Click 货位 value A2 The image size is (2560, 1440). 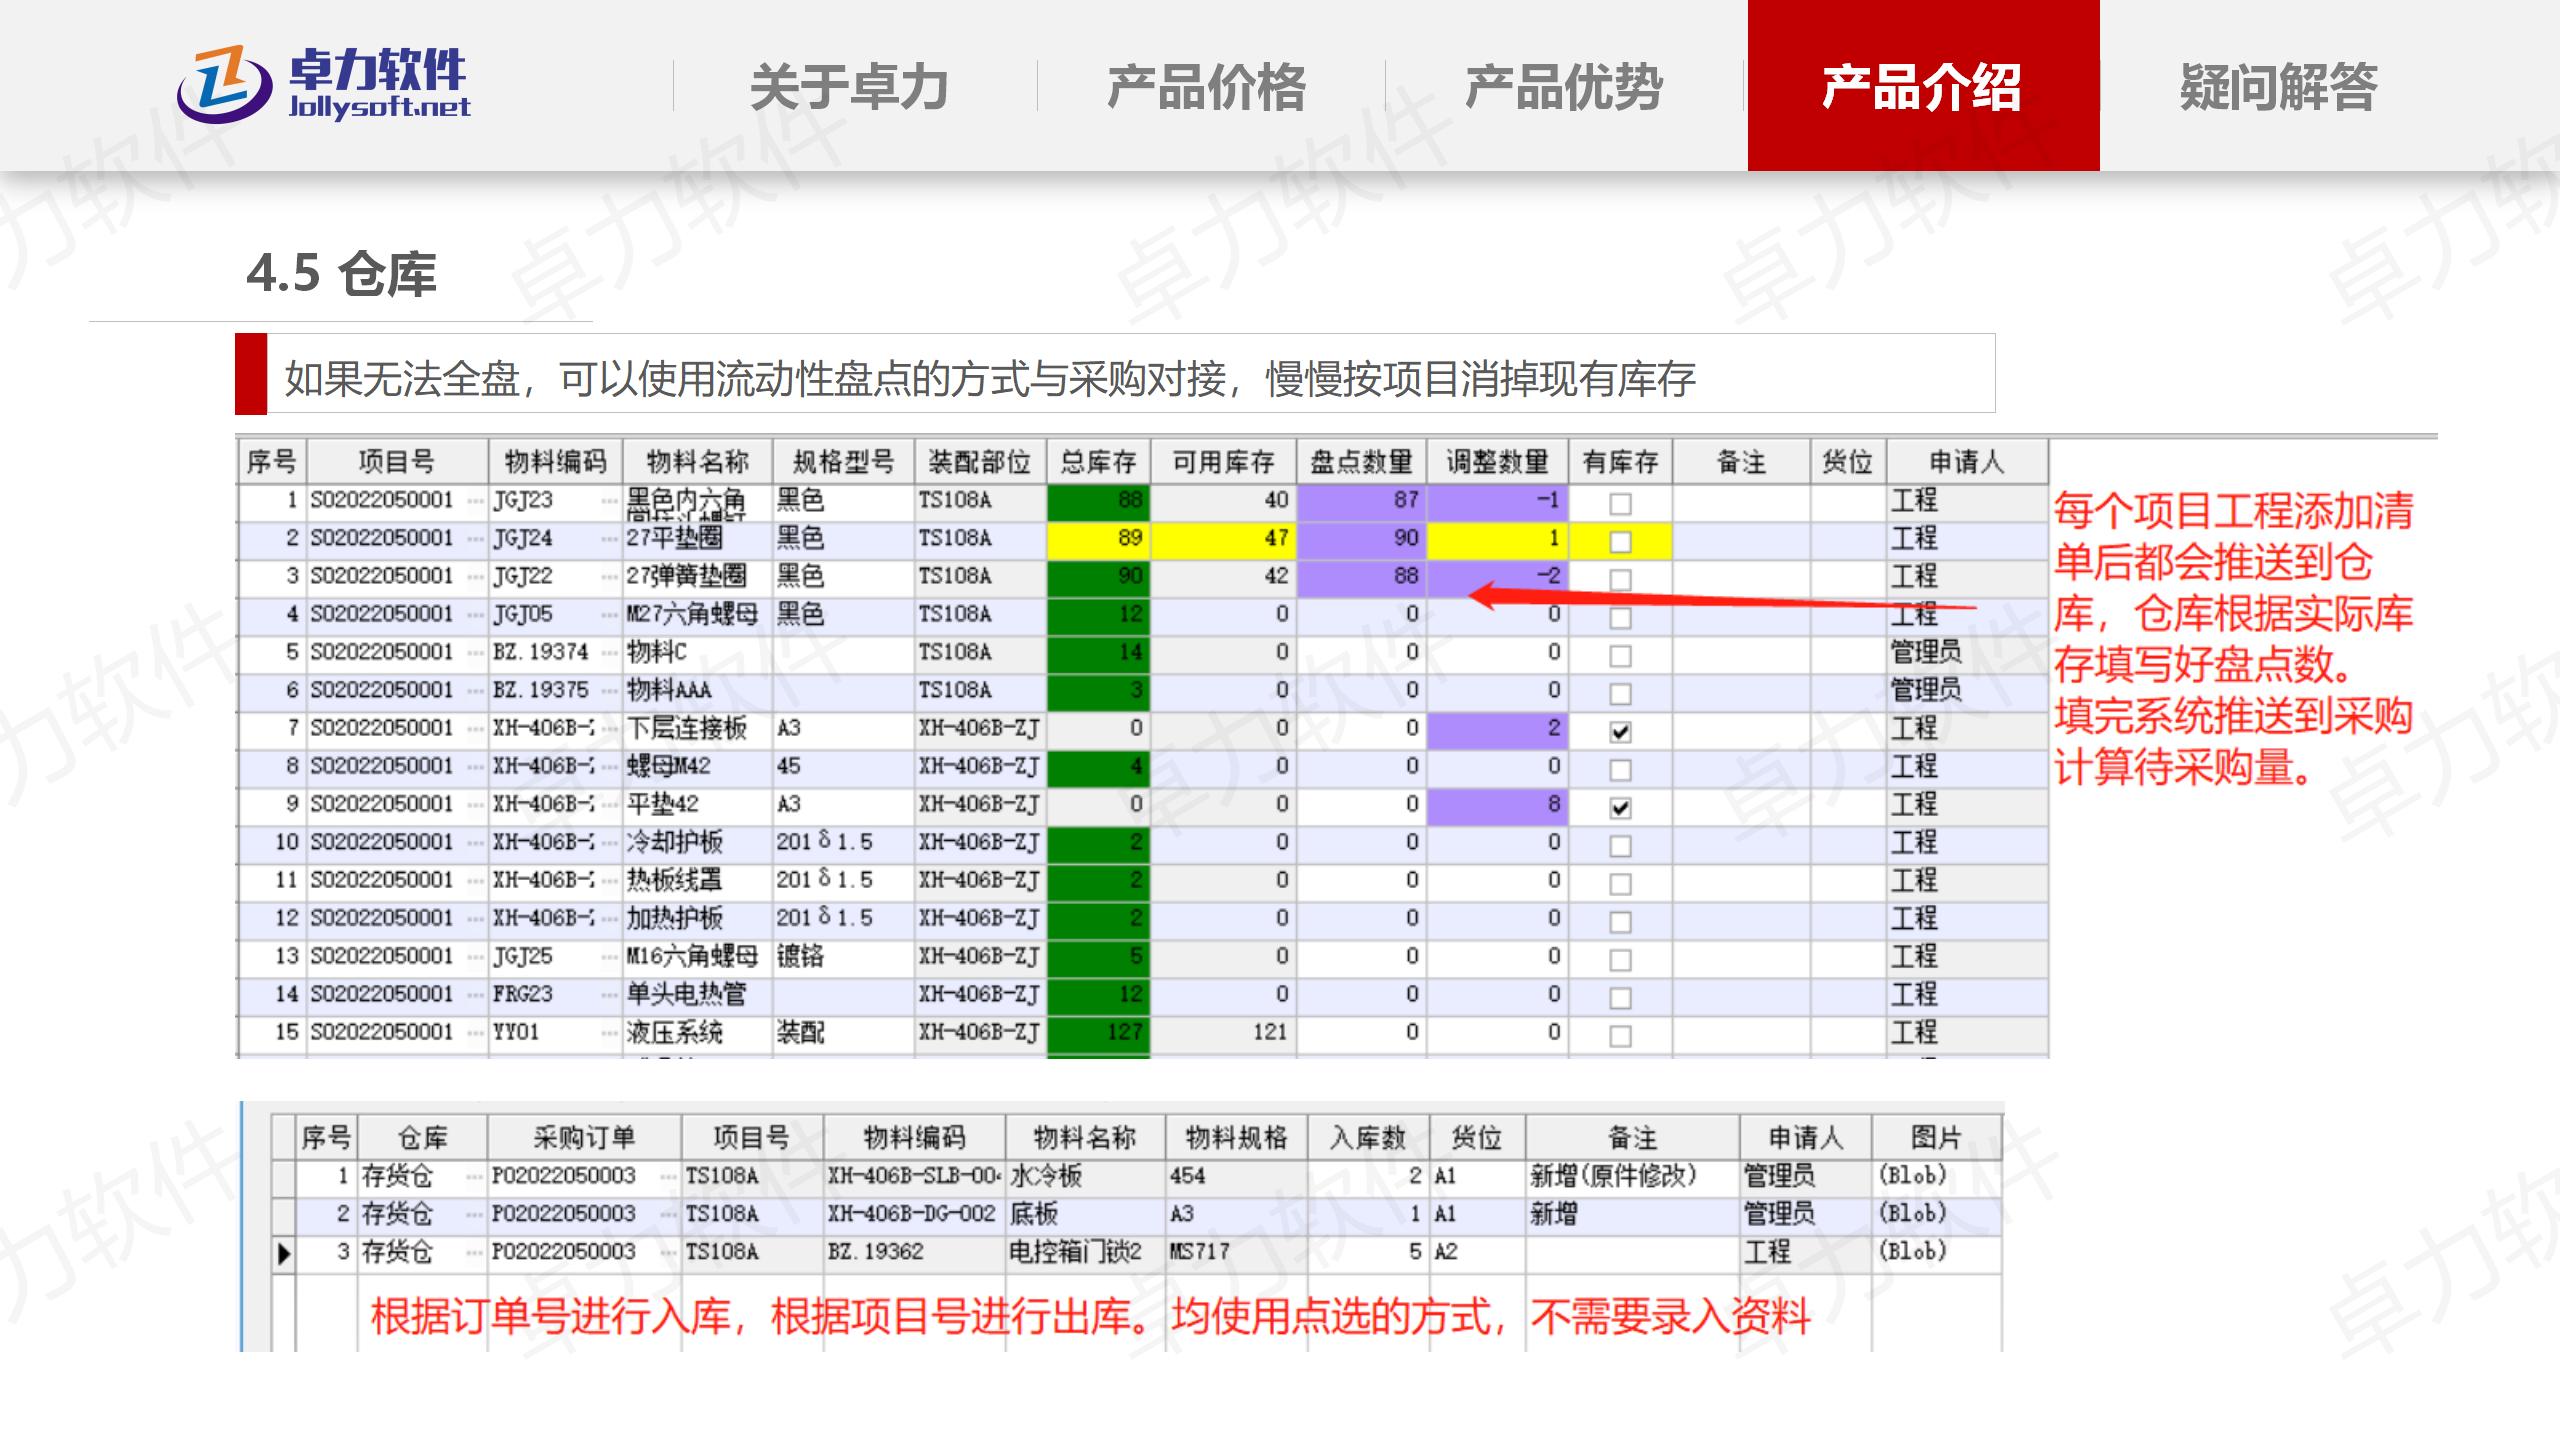[x=1446, y=1253]
